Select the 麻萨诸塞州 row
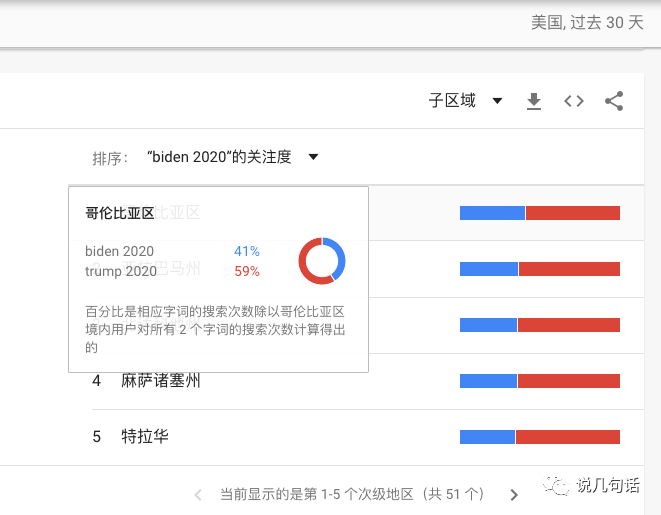The image size is (661, 515). (x=368, y=381)
